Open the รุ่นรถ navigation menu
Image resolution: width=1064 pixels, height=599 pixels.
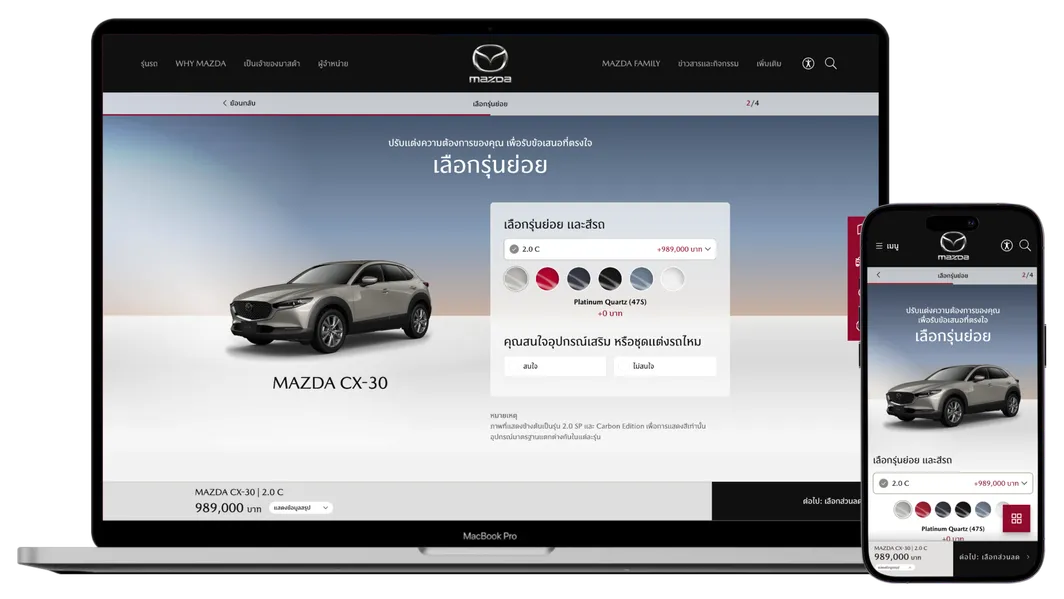[149, 64]
